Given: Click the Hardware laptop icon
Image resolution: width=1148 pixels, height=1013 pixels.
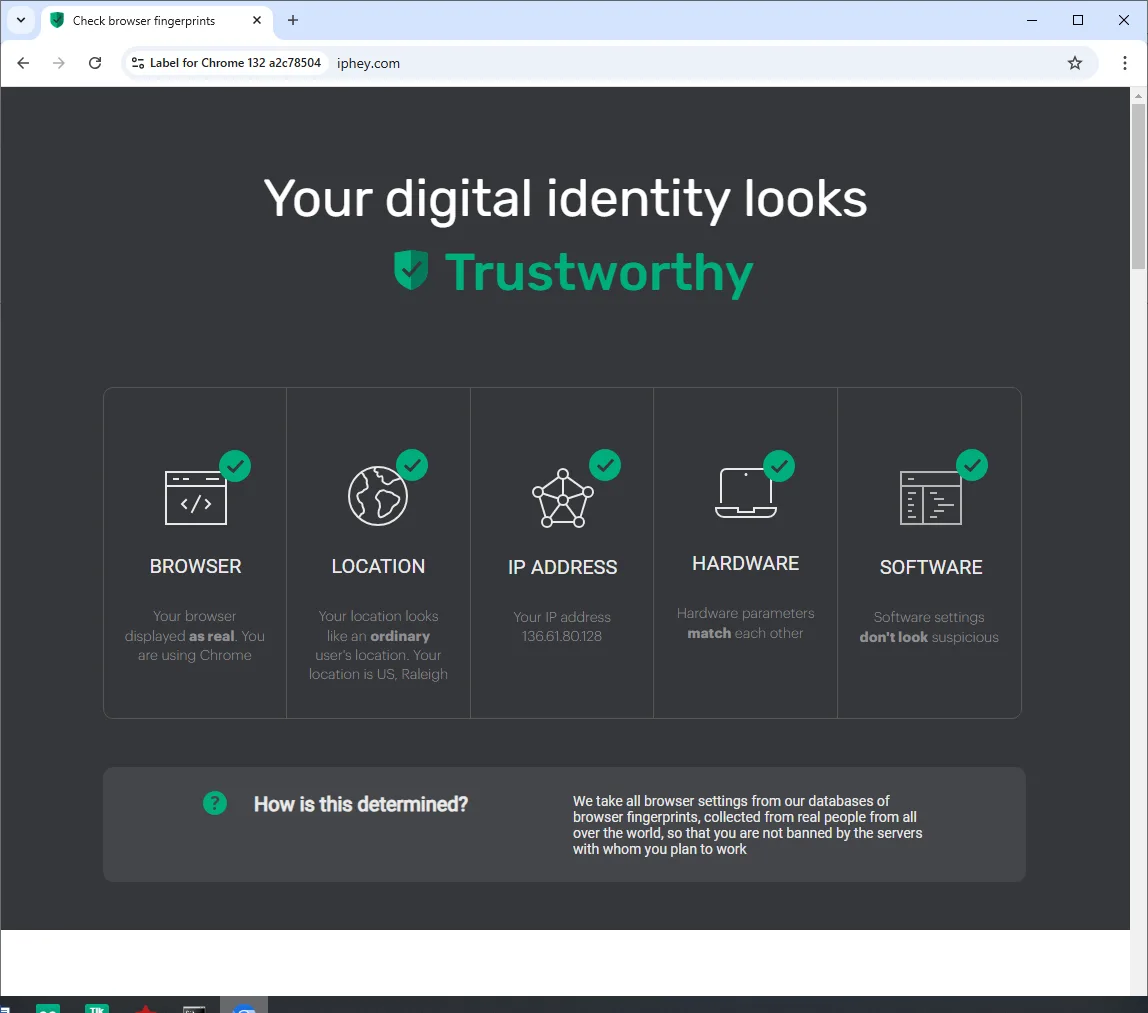Looking at the screenshot, I should pos(745,493).
